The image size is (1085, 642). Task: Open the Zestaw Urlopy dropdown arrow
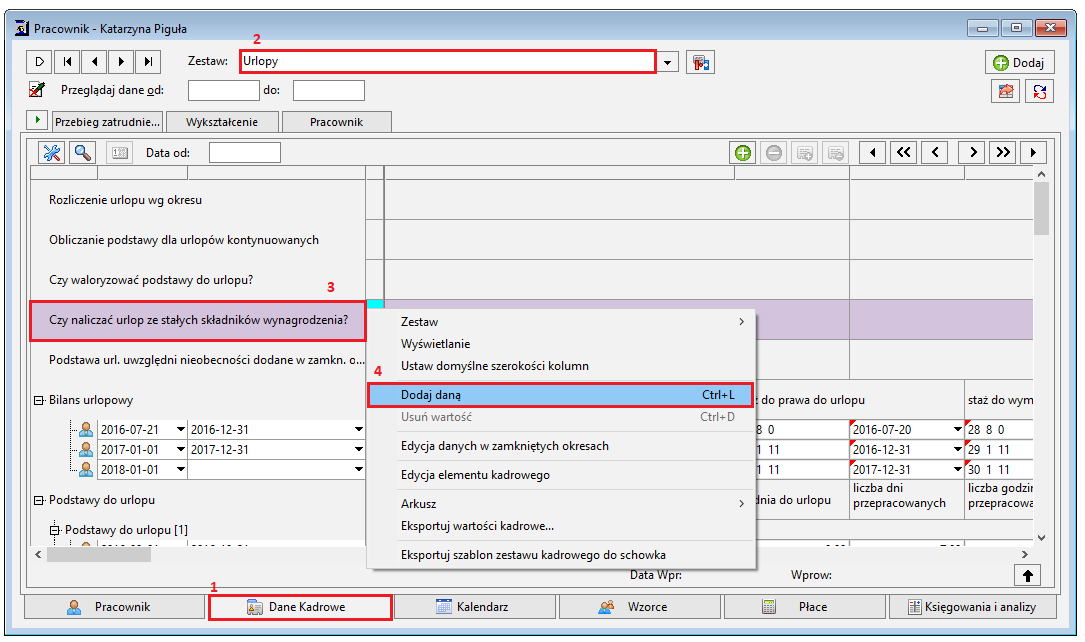(667, 62)
